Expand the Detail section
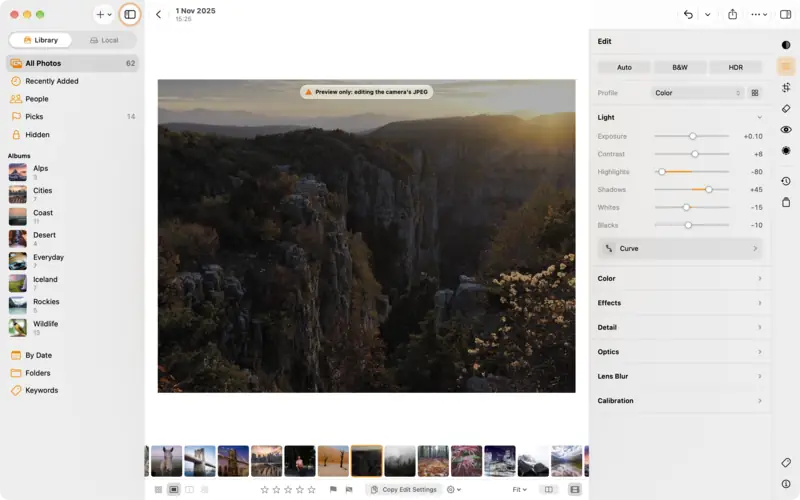This screenshot has height=500, width=800. (680, 328)
